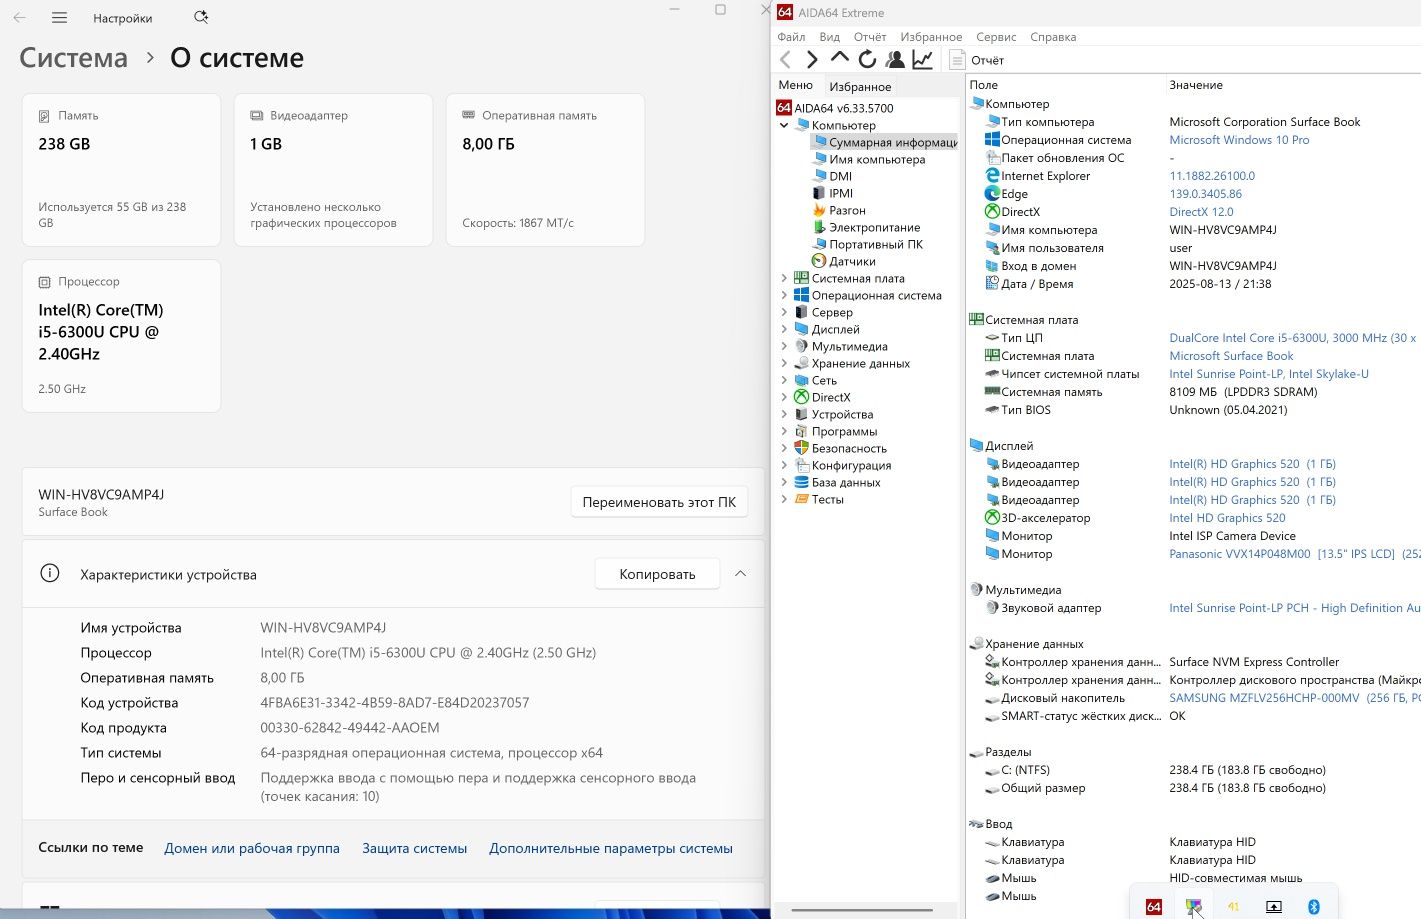Image resolution: width=1421 pixels, height=919 pixels.
Task: Click AIDA64 up-level caret icon
Action: coord(840,59)
